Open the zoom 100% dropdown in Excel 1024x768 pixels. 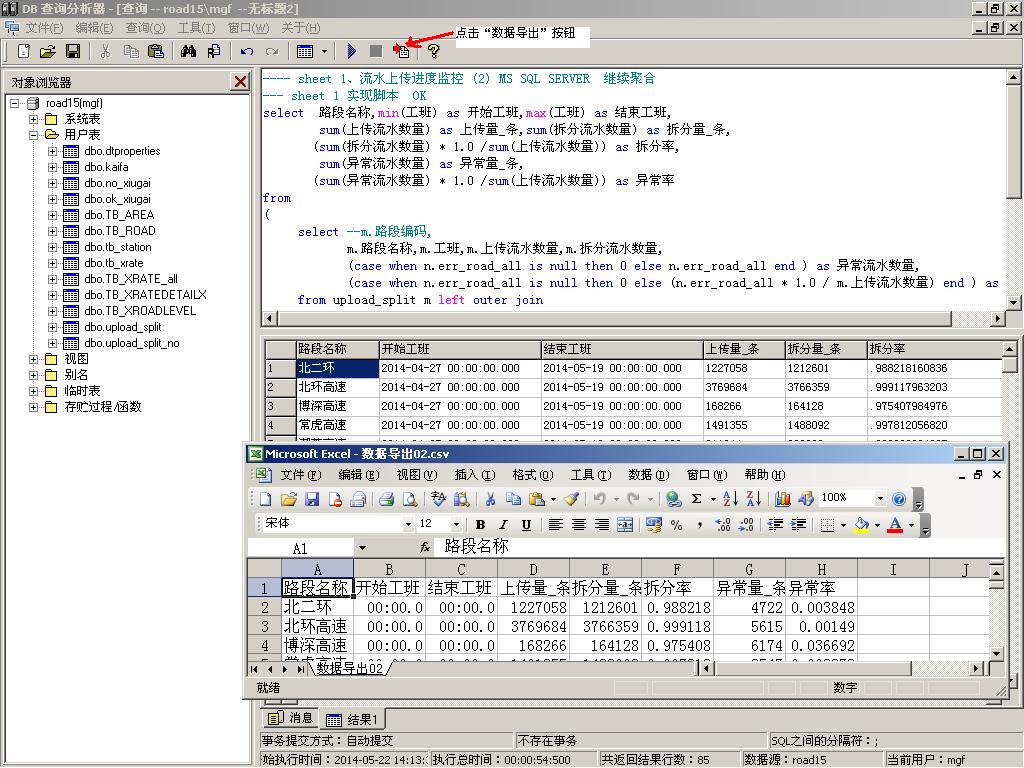coord(880,499)
